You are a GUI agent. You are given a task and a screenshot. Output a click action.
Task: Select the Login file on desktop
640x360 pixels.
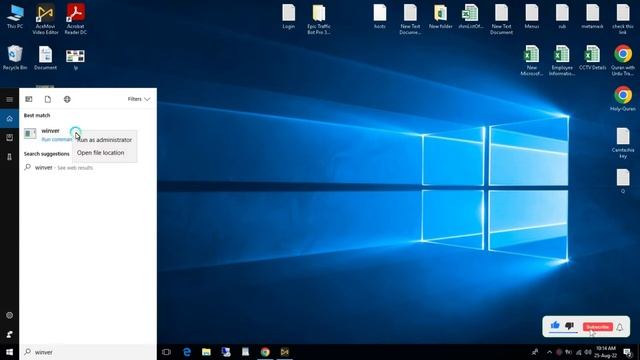tap(289, 17)
